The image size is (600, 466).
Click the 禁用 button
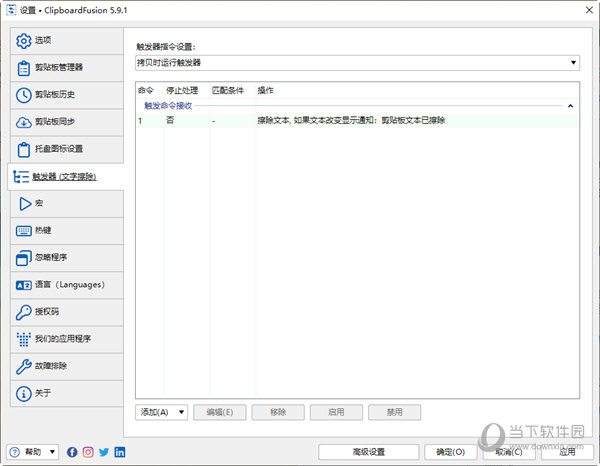coord(395,412)
